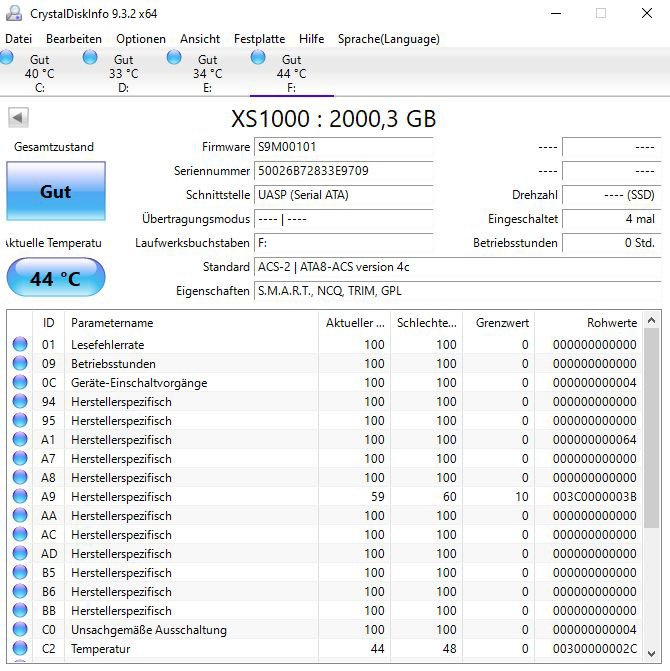Select drive C: status orb
The width and height of the screenshot is (670, 671).
pos(8,58)
